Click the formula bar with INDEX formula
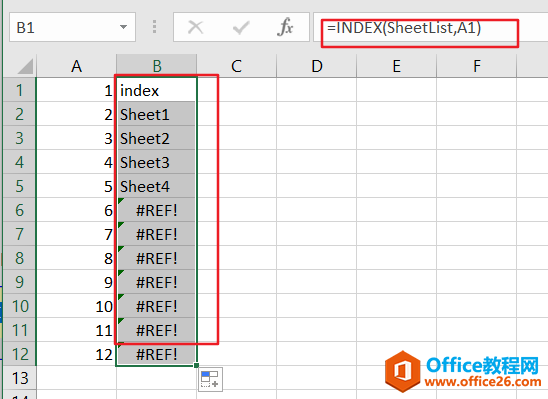This screenshot has width=548, height=399. point(431,28)
